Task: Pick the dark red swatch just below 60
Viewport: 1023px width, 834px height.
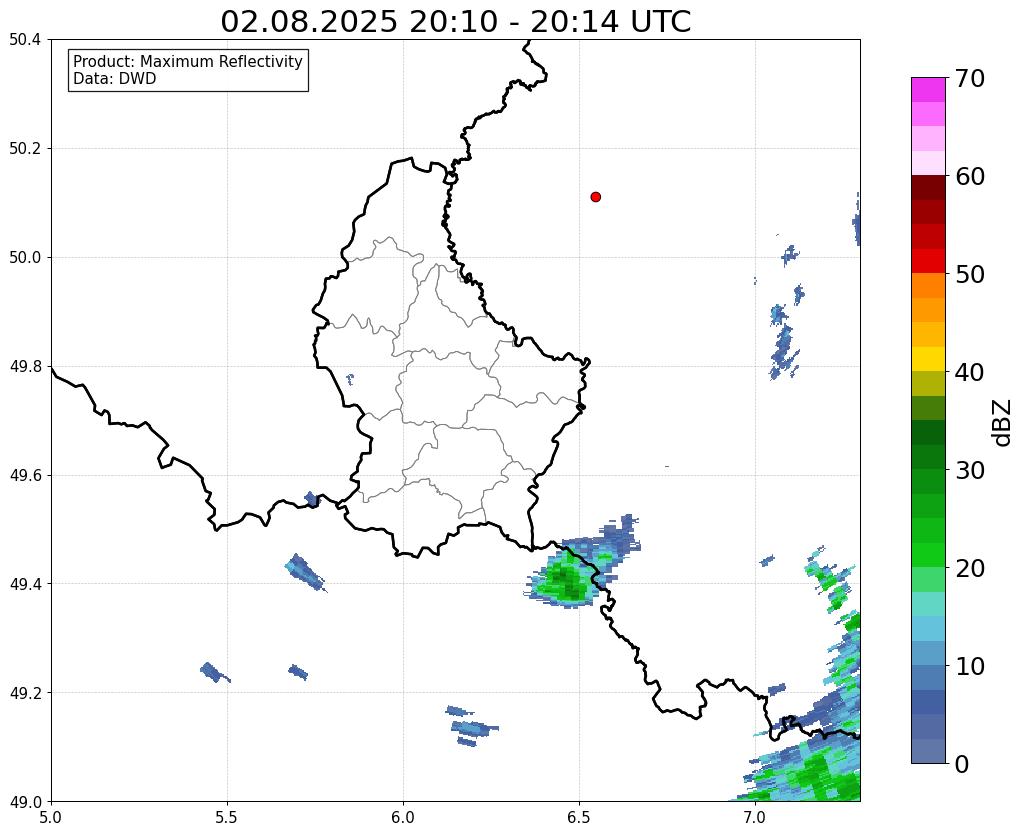Action: coord(928,188)
